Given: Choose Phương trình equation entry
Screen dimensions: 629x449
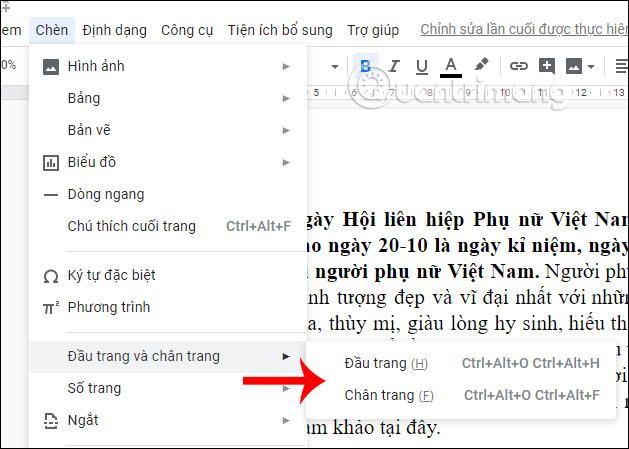Looking at the screenshot, I should tap(168, 307).
